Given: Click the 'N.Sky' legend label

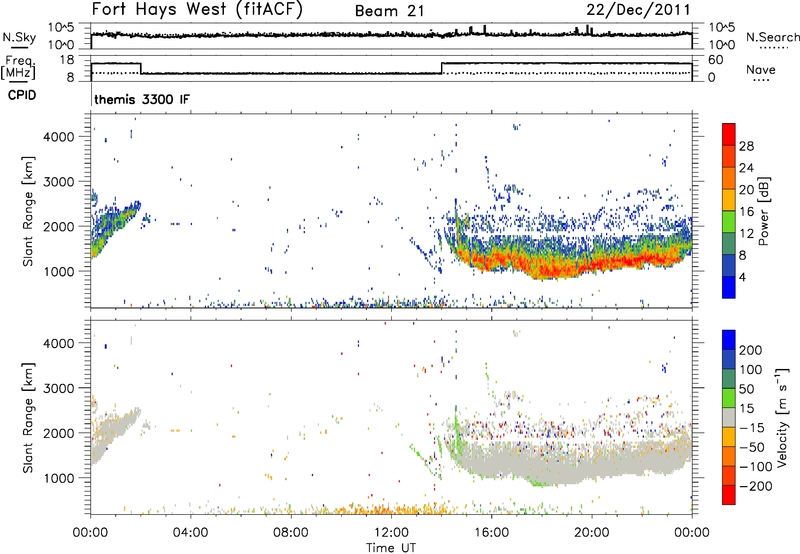Looking at the screenshot, I should 19,37.
